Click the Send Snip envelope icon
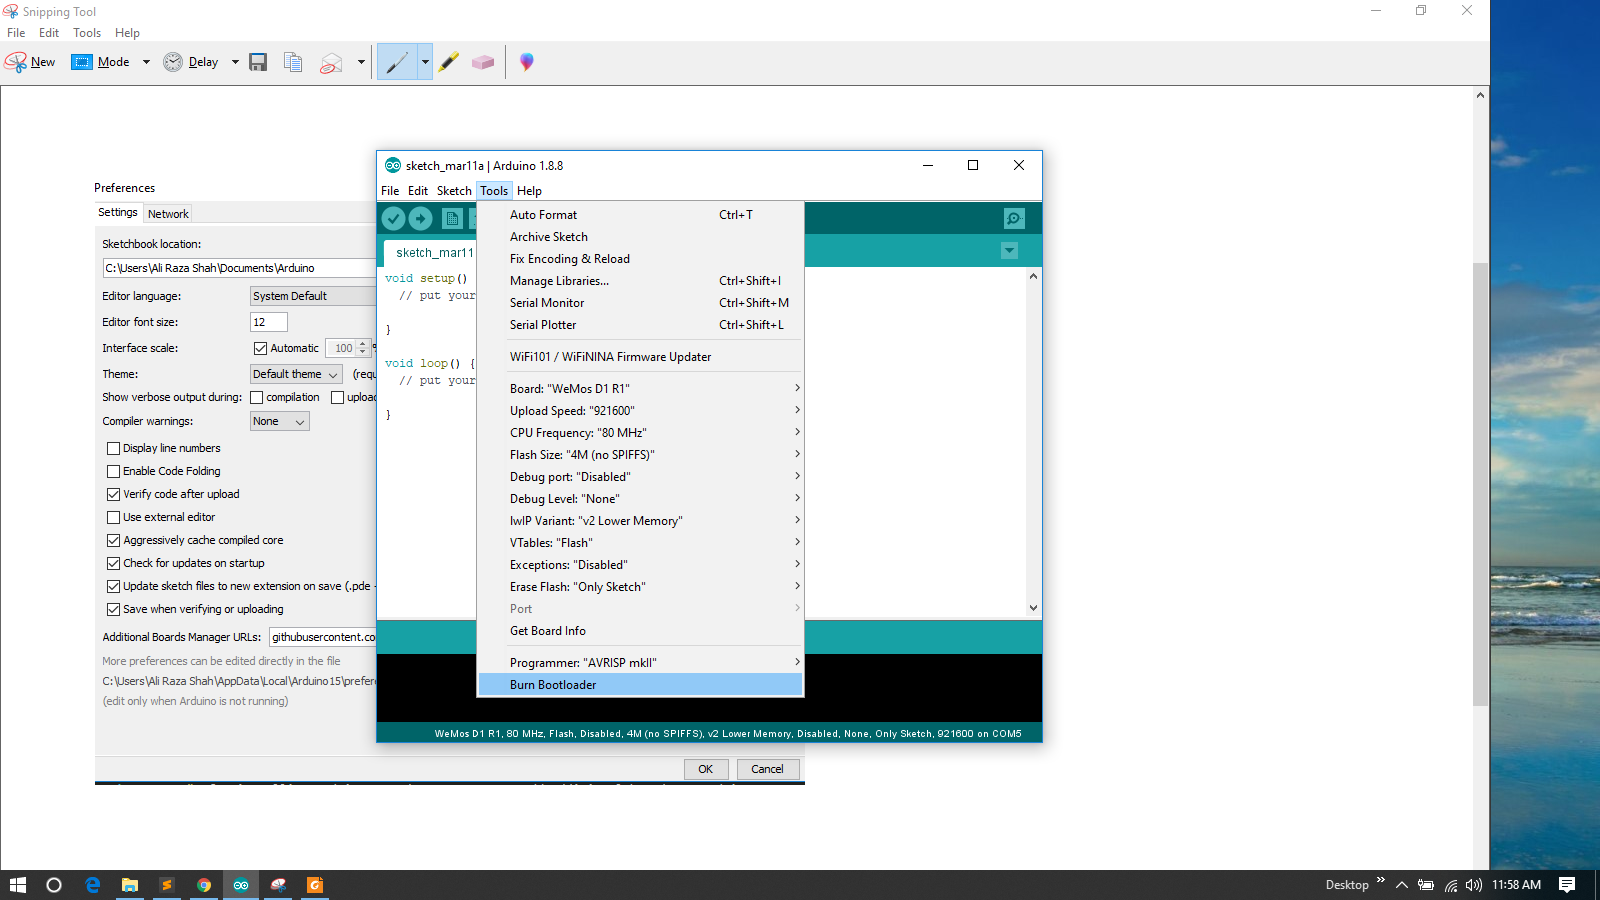The height and width of the screenshot is (900, 1600). point(331,62)
